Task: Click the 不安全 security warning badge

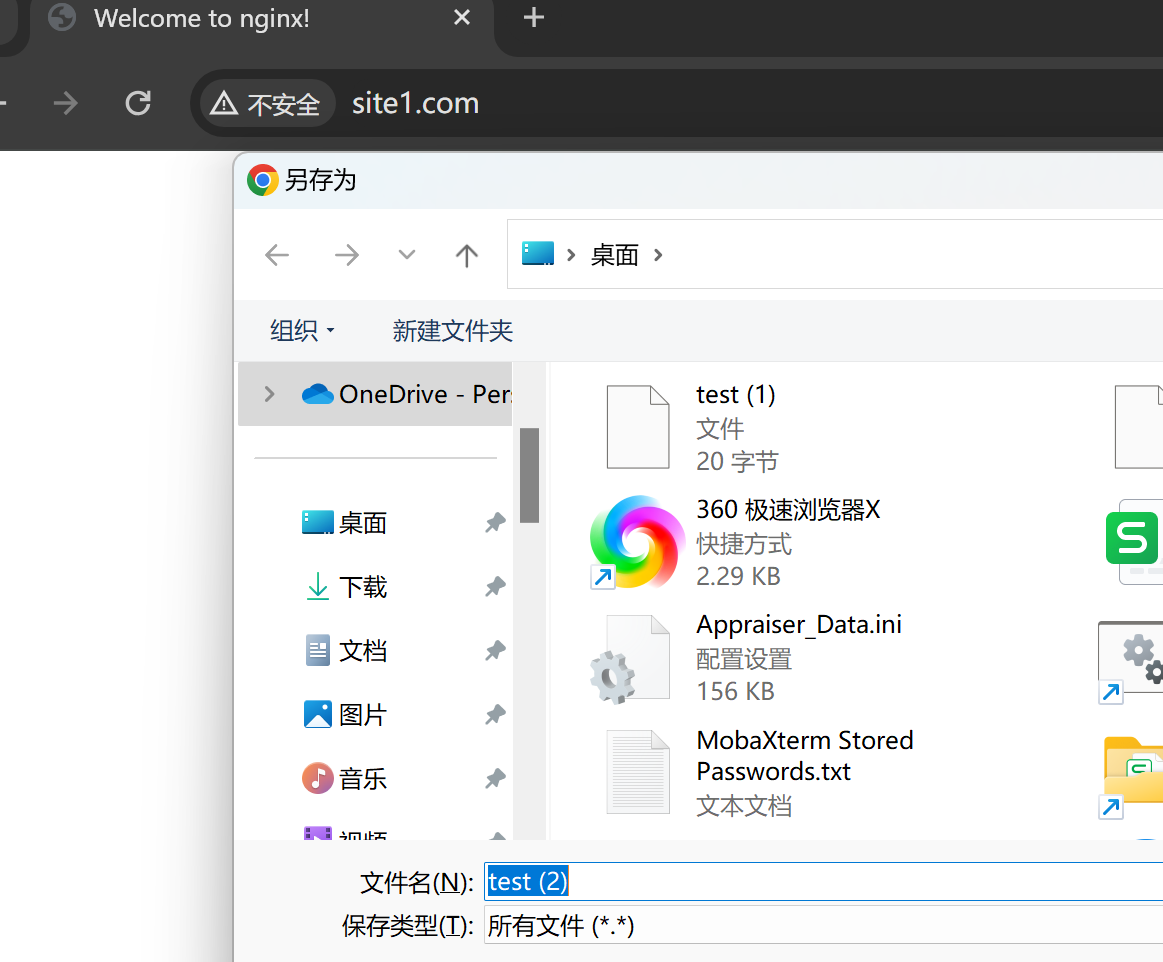Action: tap(267, 104)
